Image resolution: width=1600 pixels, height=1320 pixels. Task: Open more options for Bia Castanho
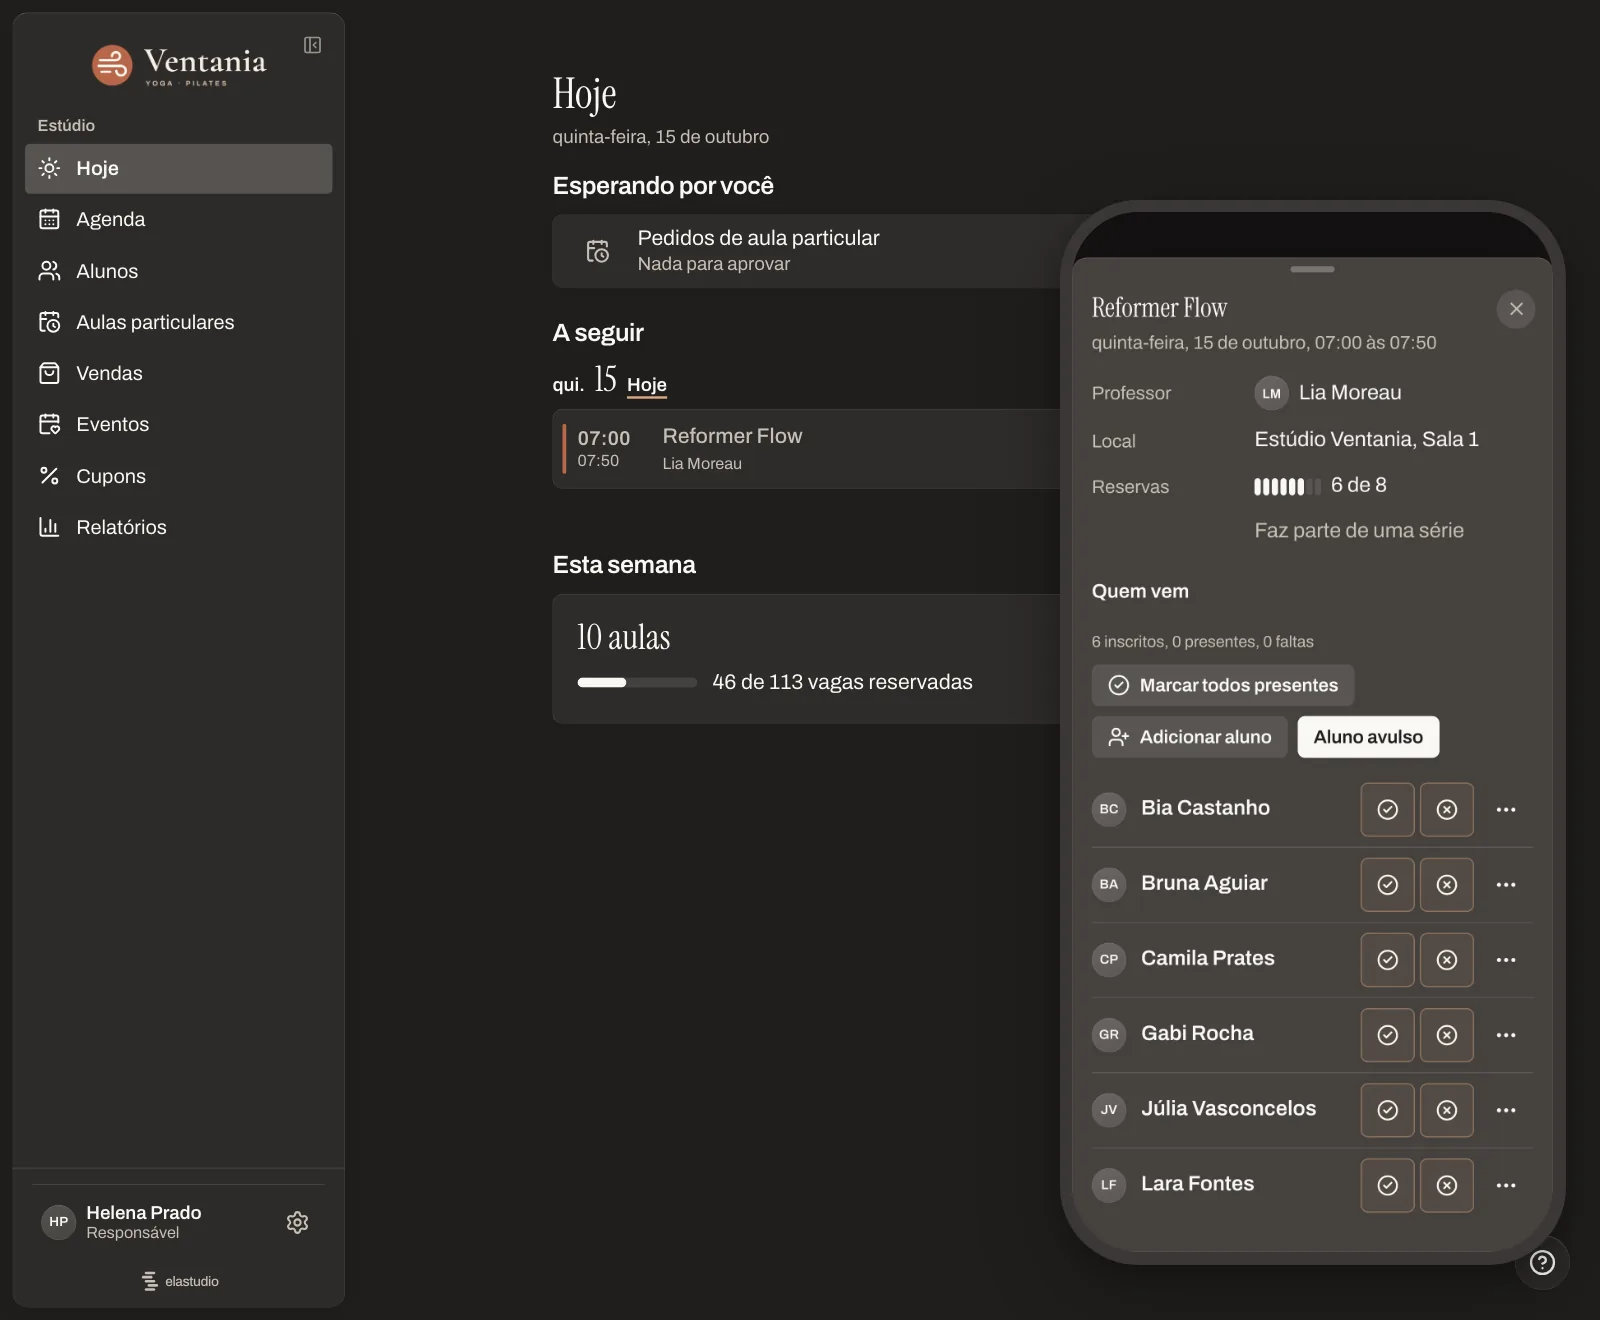click(x=1506, y=809)
